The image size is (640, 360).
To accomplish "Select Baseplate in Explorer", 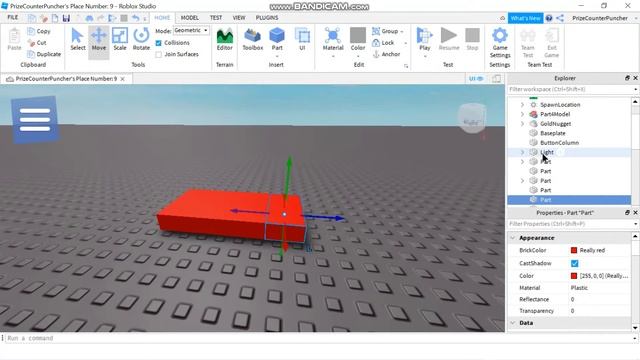I will (x=553, y=133).
